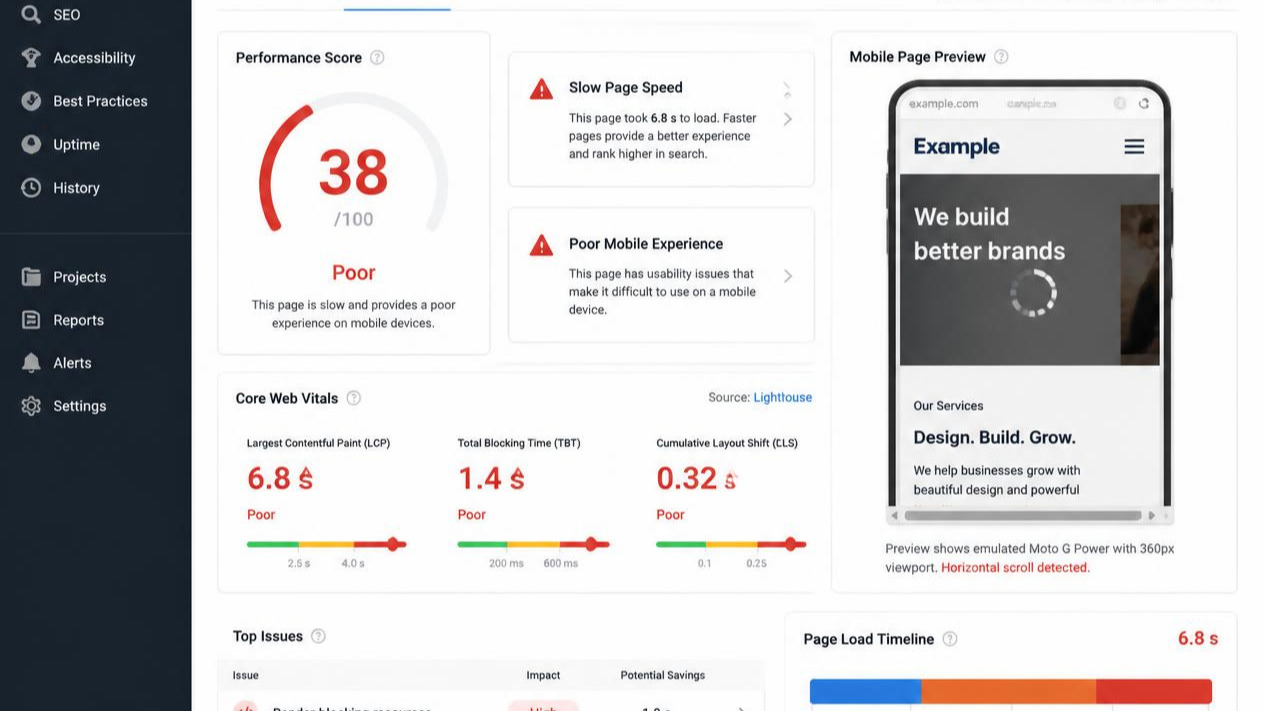The height and width of the screenshot is (711, 1264).
Task: Click the History clock icon
Action: click(x=31, y=187)
